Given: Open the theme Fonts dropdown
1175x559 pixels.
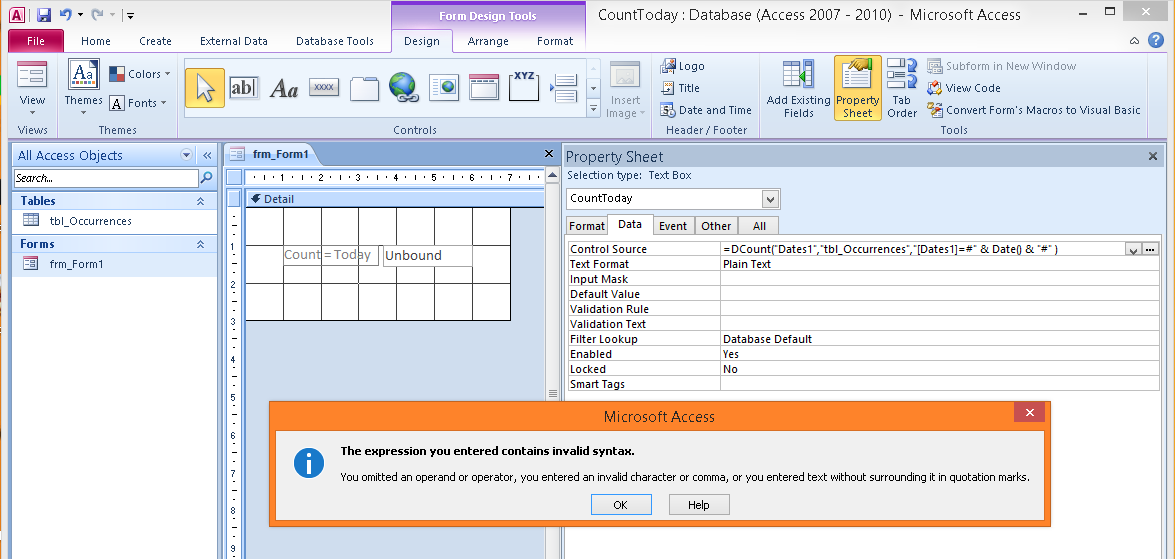Looking at the screenshot, I should point(138,103).
